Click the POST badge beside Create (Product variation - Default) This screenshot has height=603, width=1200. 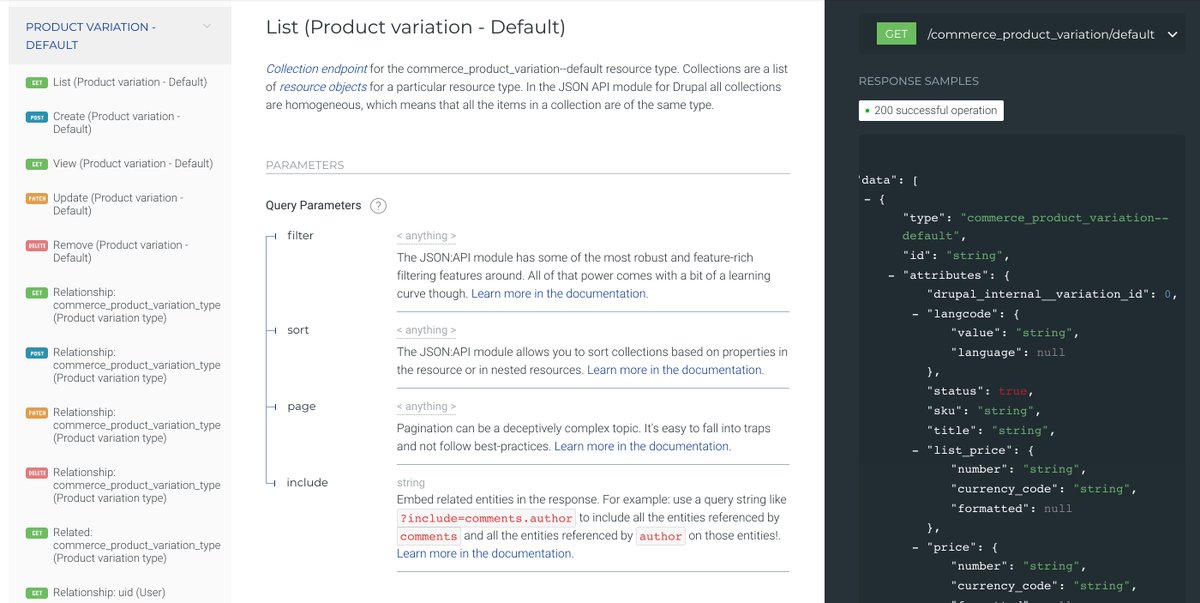tap(37, 117)
